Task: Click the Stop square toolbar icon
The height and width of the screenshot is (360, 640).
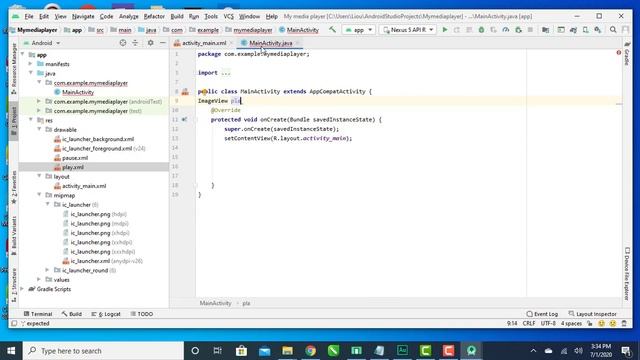Action: (530, 30)
